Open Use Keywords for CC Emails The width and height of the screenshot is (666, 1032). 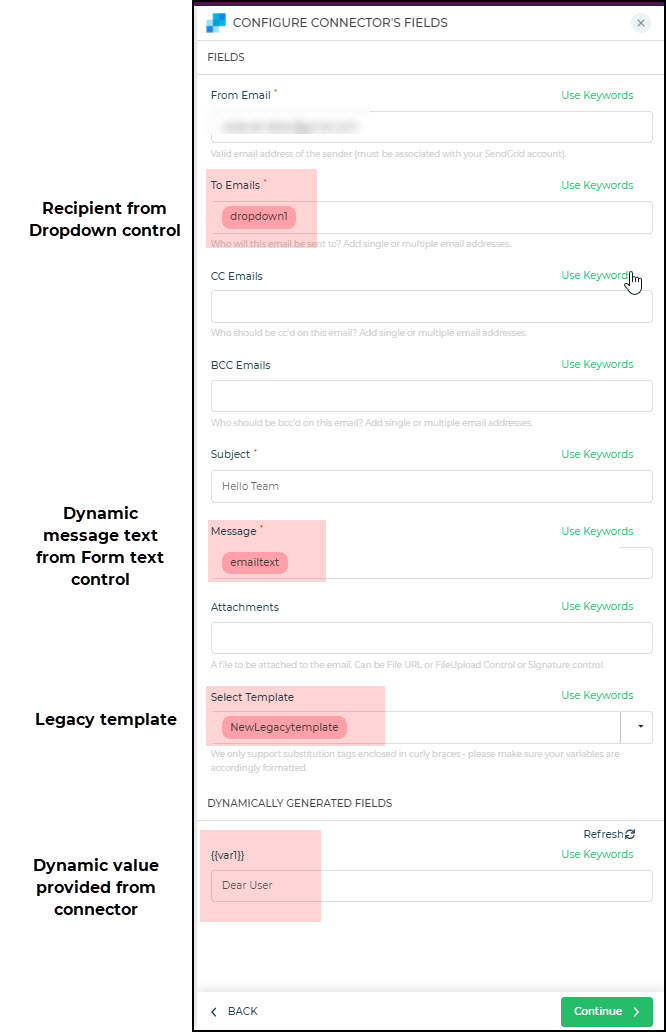point(597,275)
